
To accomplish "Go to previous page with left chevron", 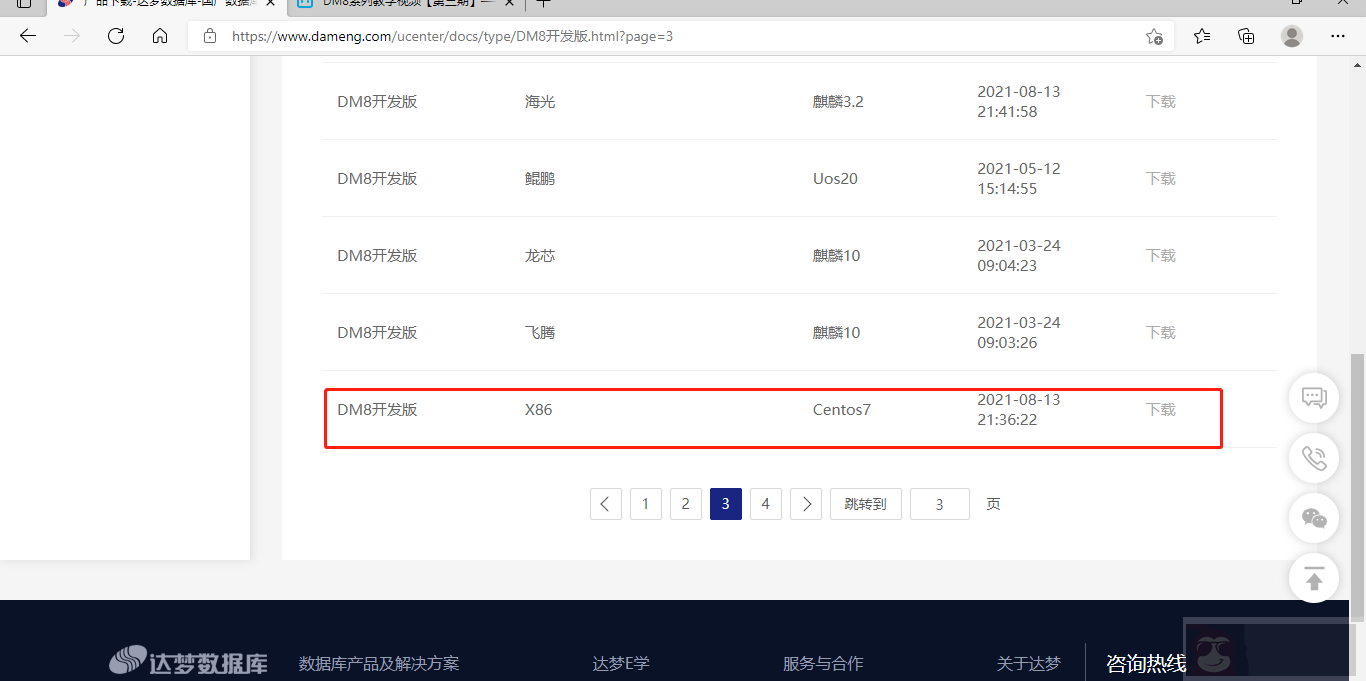I will tap(605, 503).
